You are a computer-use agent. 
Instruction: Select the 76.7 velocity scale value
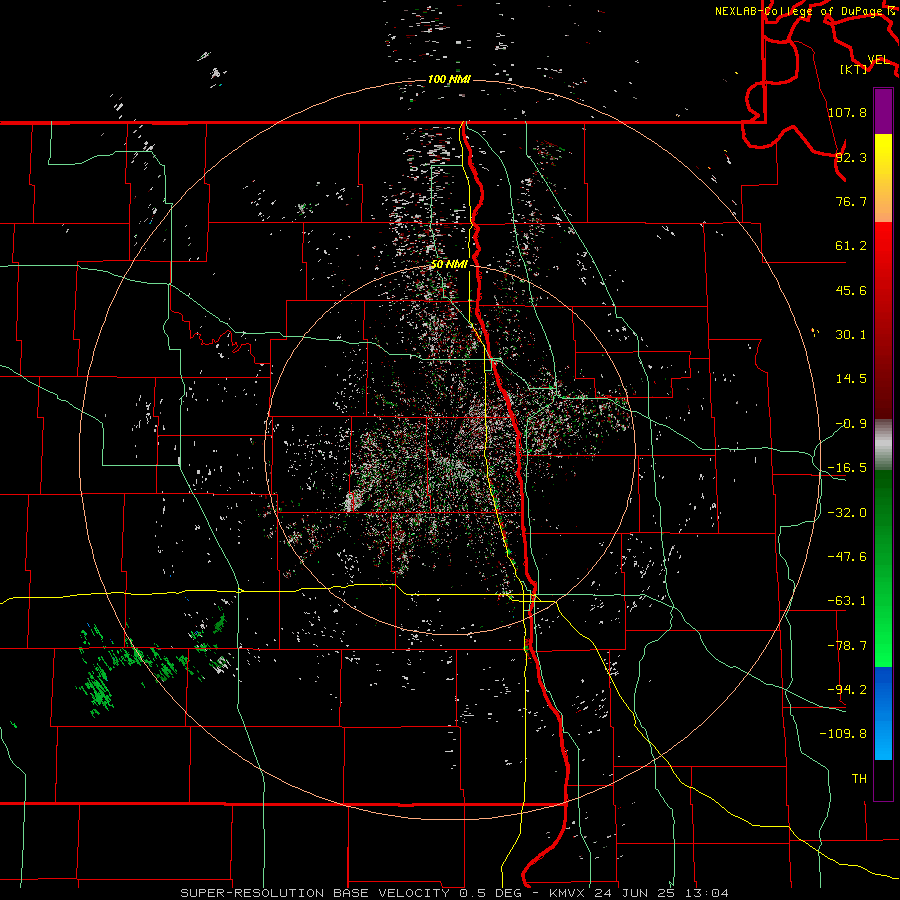[x=851, y=201]
